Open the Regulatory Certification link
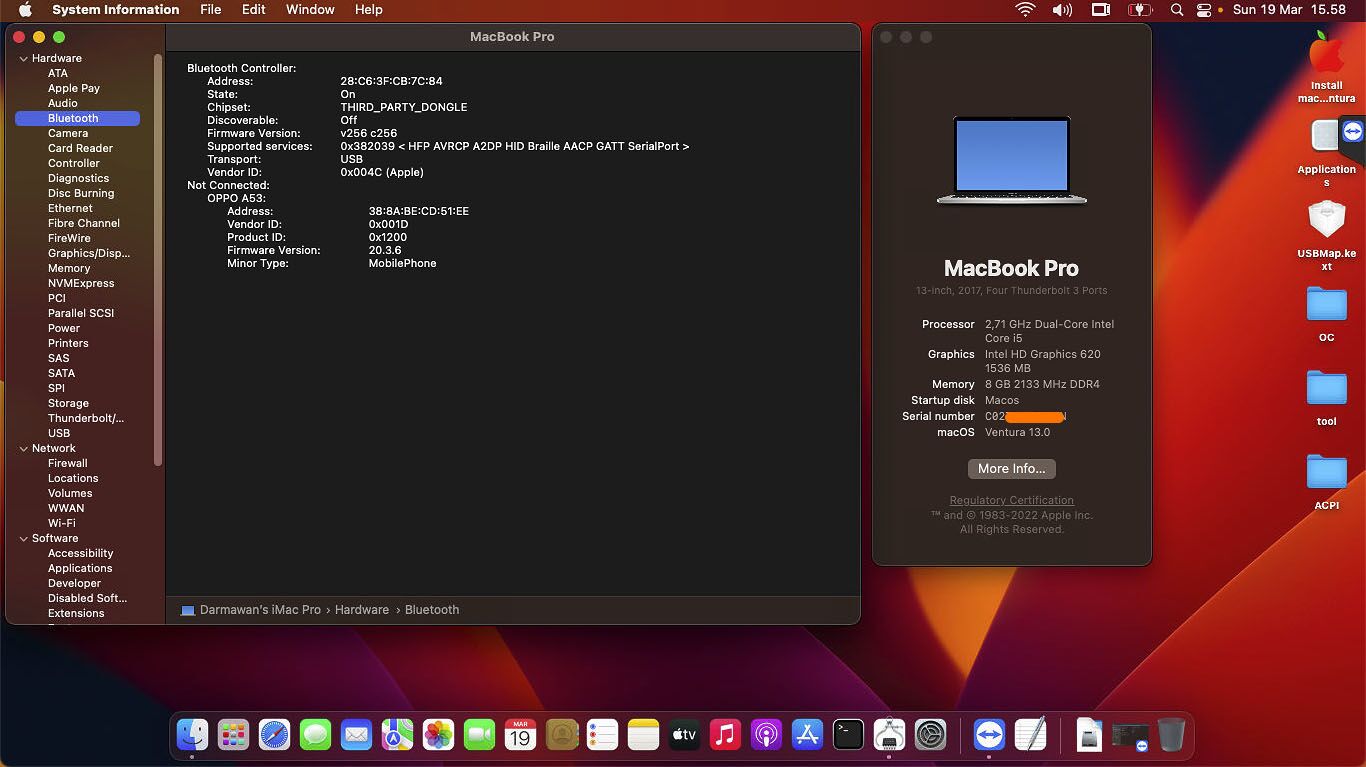 click(x=1011, y=500)
